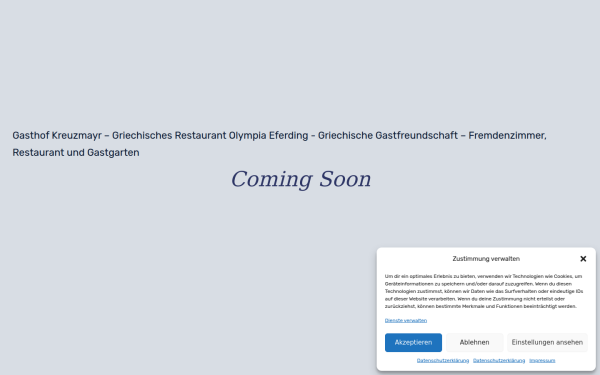
Task: Decline cookies via the Ablehnen button
Action: 474,342
